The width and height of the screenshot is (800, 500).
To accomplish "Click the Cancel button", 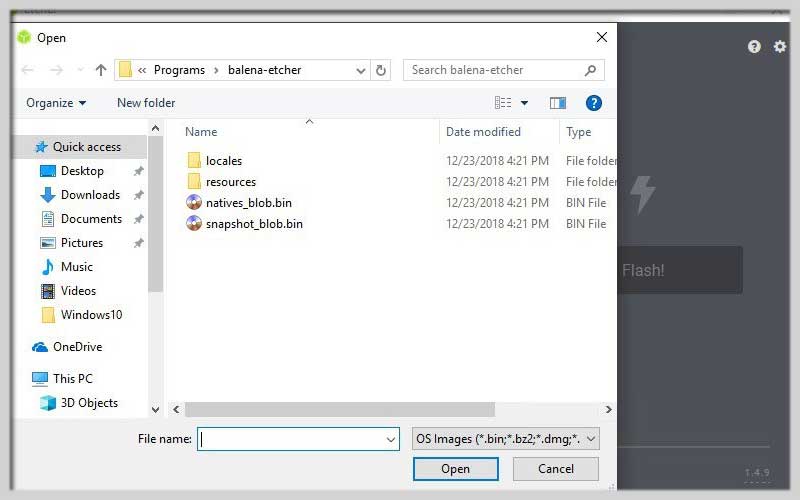I will tap(556, 469).
